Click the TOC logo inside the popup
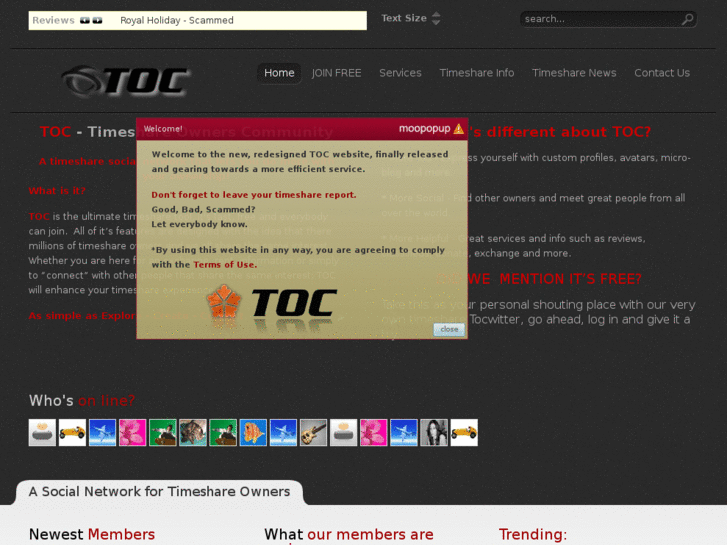The height and width of the screenshot is (545, 727). [x=271, y=304]
